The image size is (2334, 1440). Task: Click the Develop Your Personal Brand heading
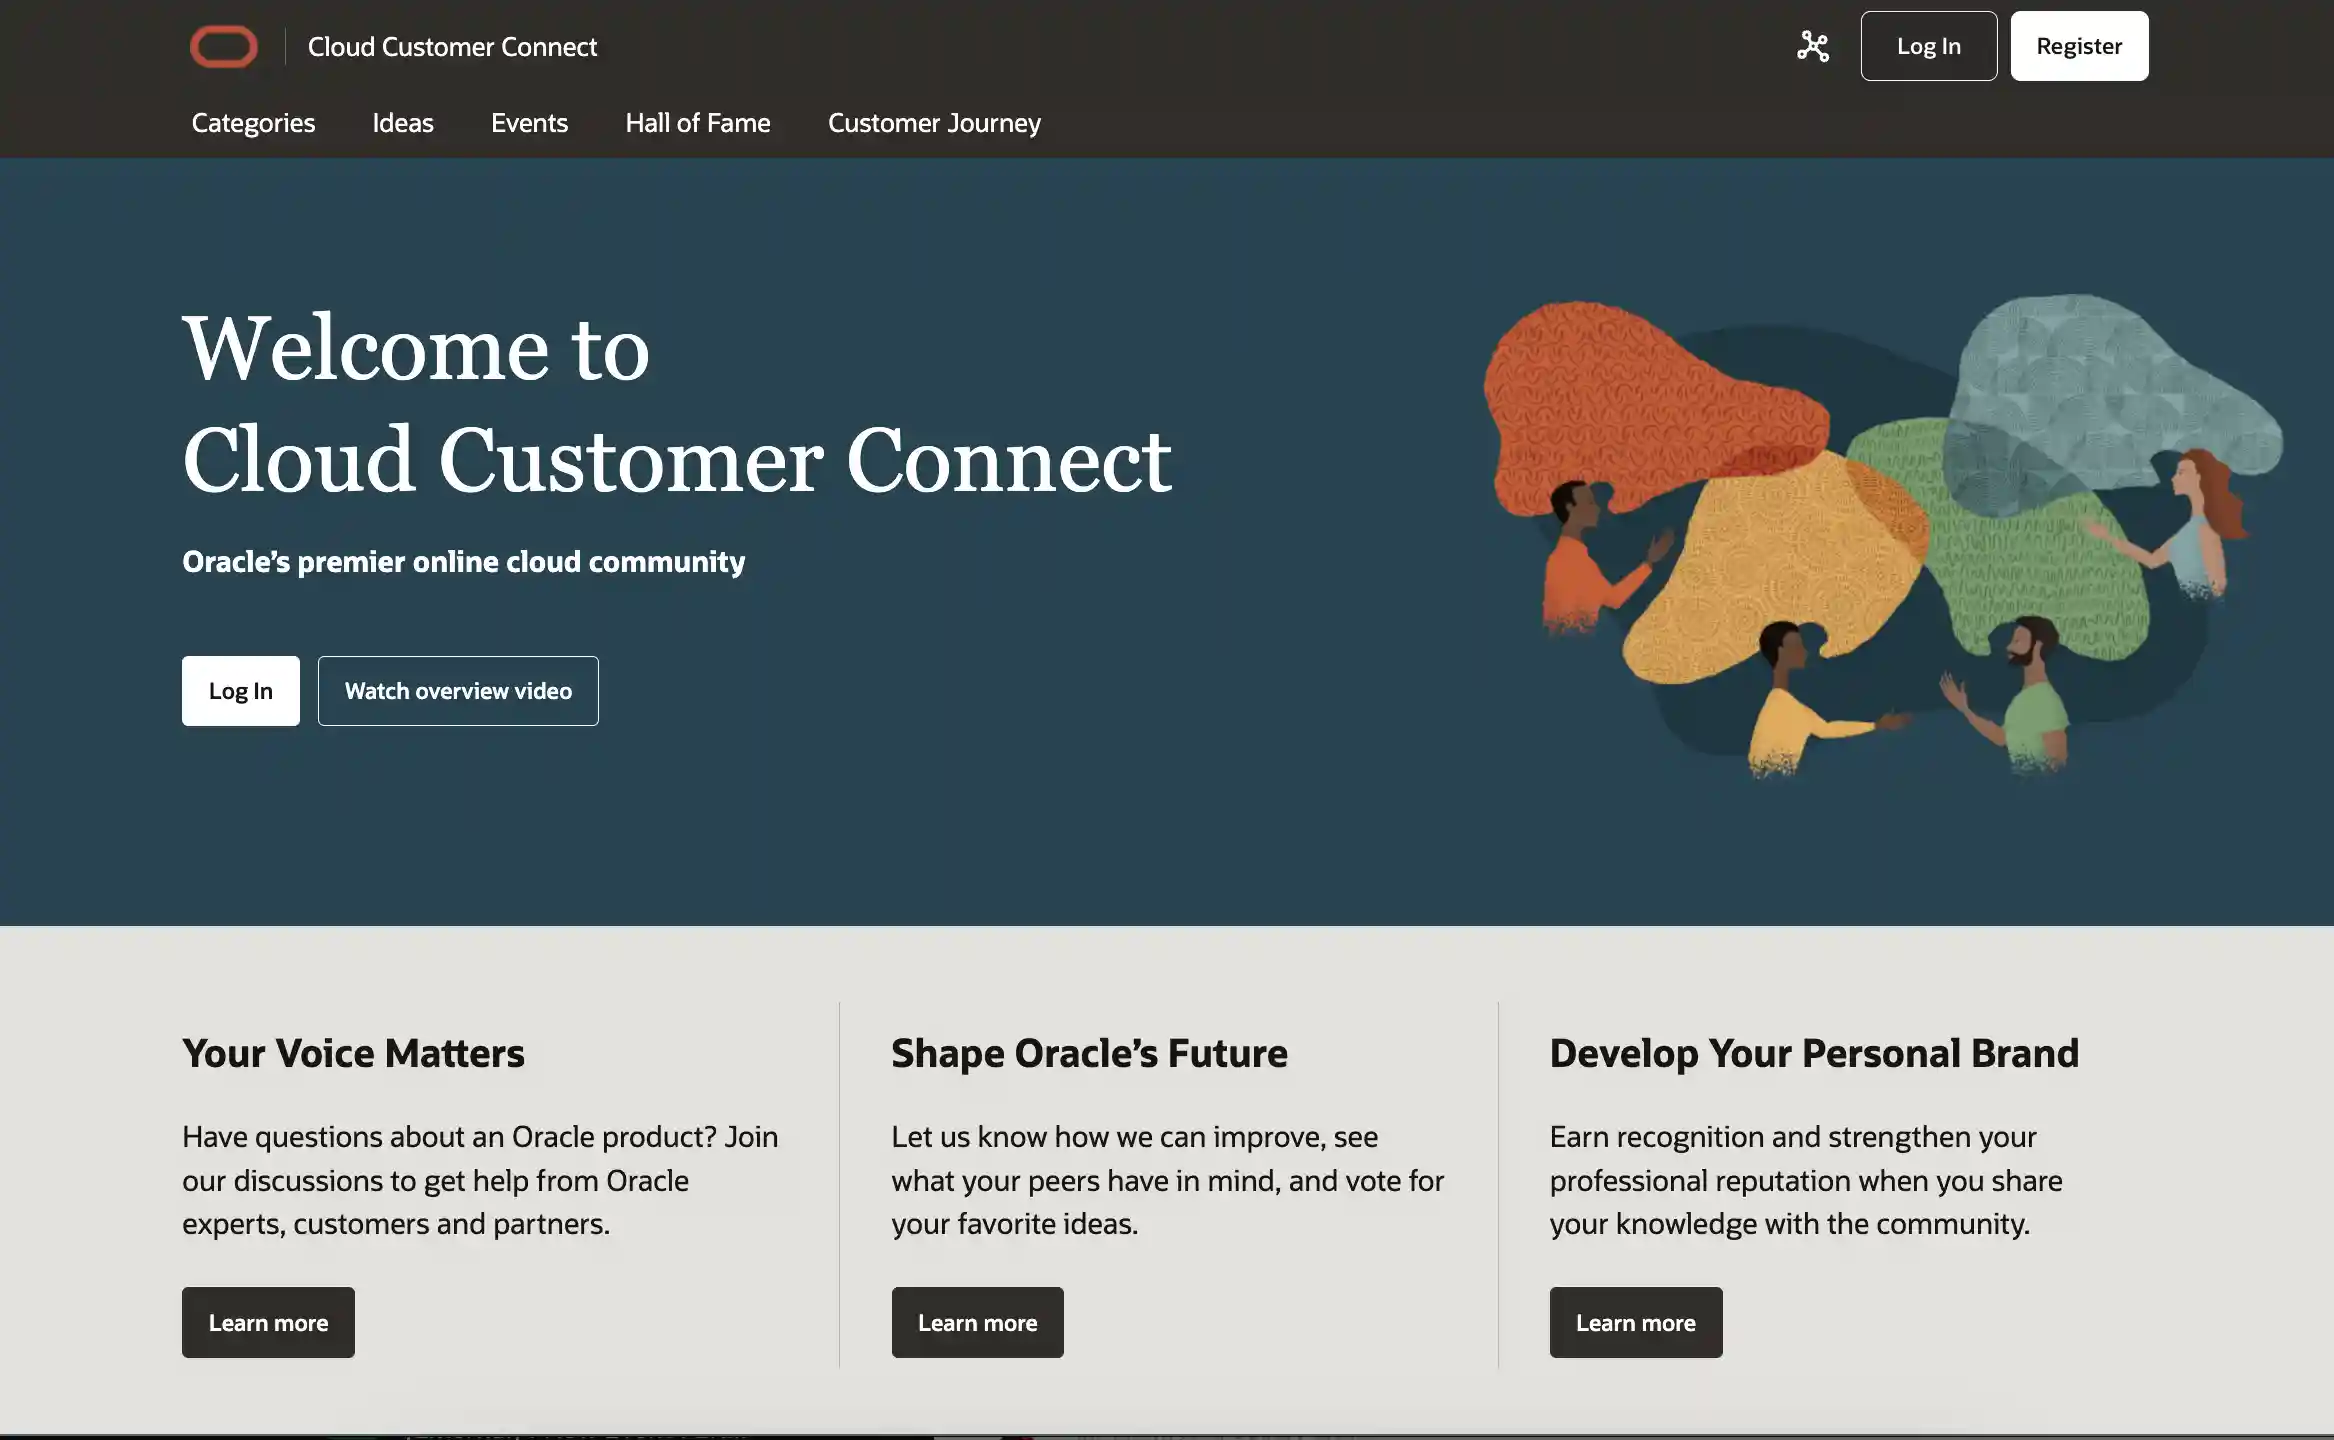pos(1813,1053)
